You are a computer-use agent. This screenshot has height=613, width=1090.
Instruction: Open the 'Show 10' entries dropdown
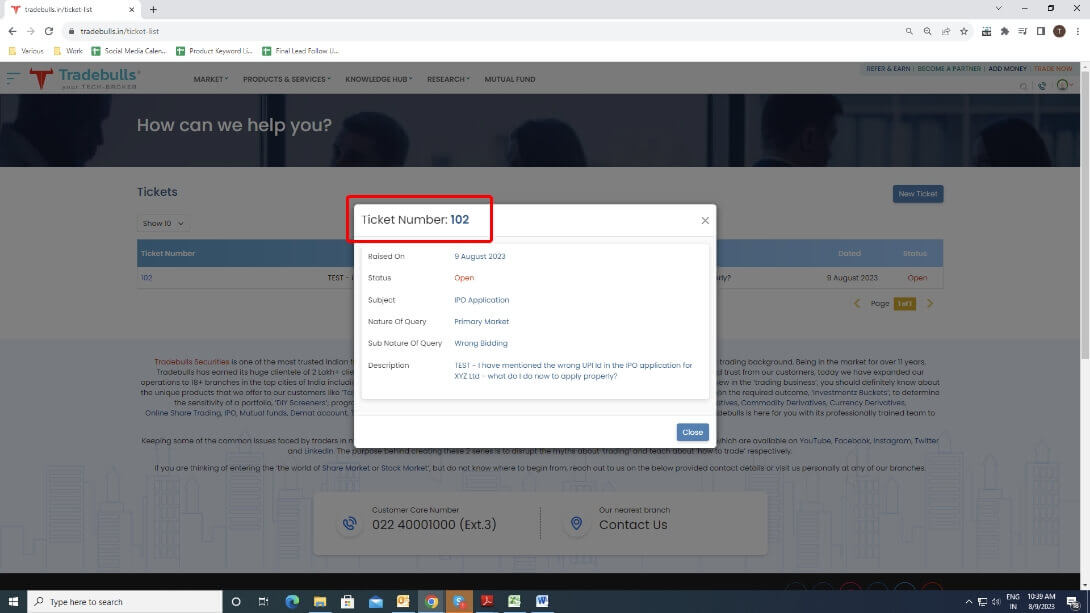pos(163,224)
